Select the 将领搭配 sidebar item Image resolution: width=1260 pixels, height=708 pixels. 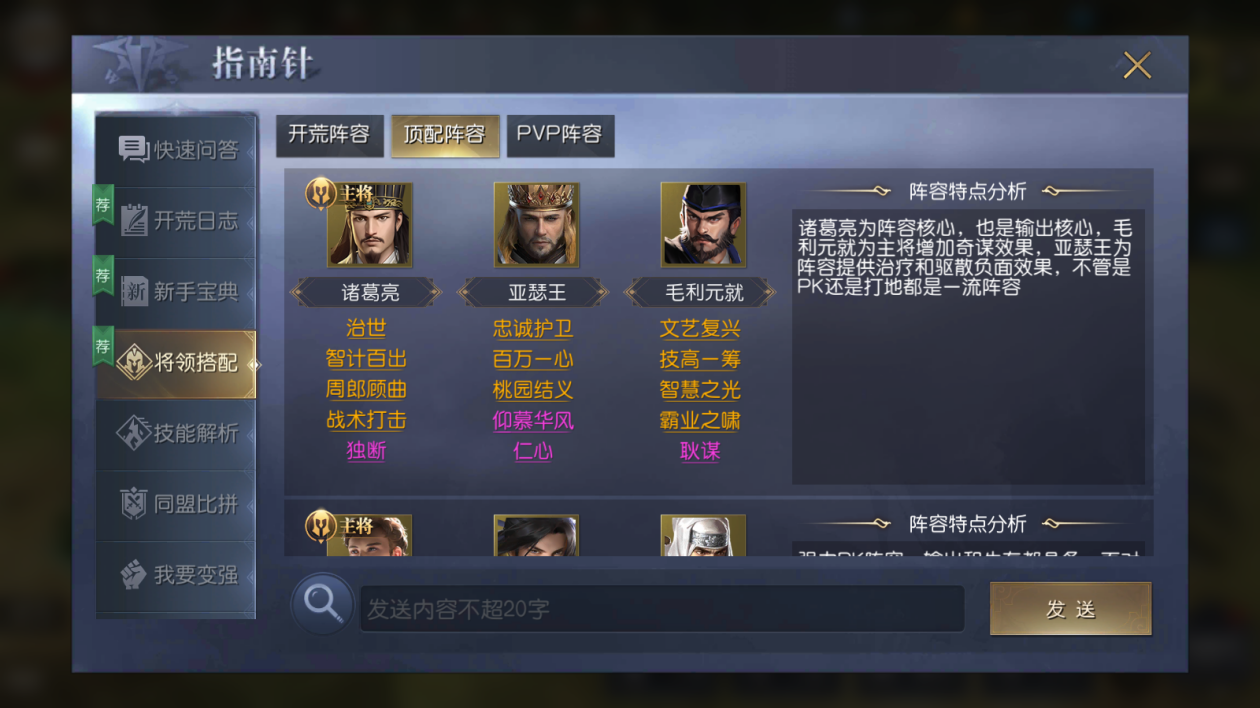coord(176,363)
